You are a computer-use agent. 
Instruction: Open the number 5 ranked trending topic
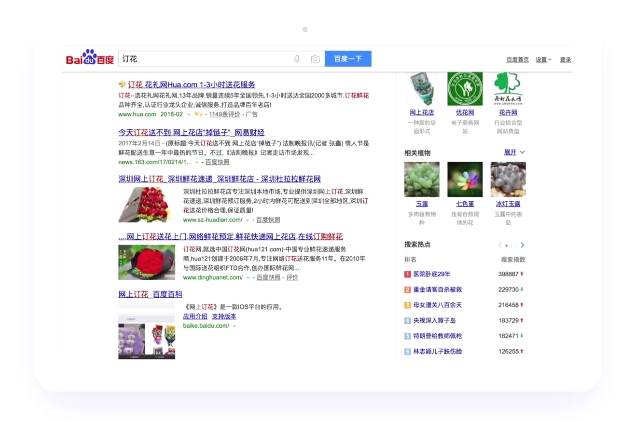click(x=437, y=336)
